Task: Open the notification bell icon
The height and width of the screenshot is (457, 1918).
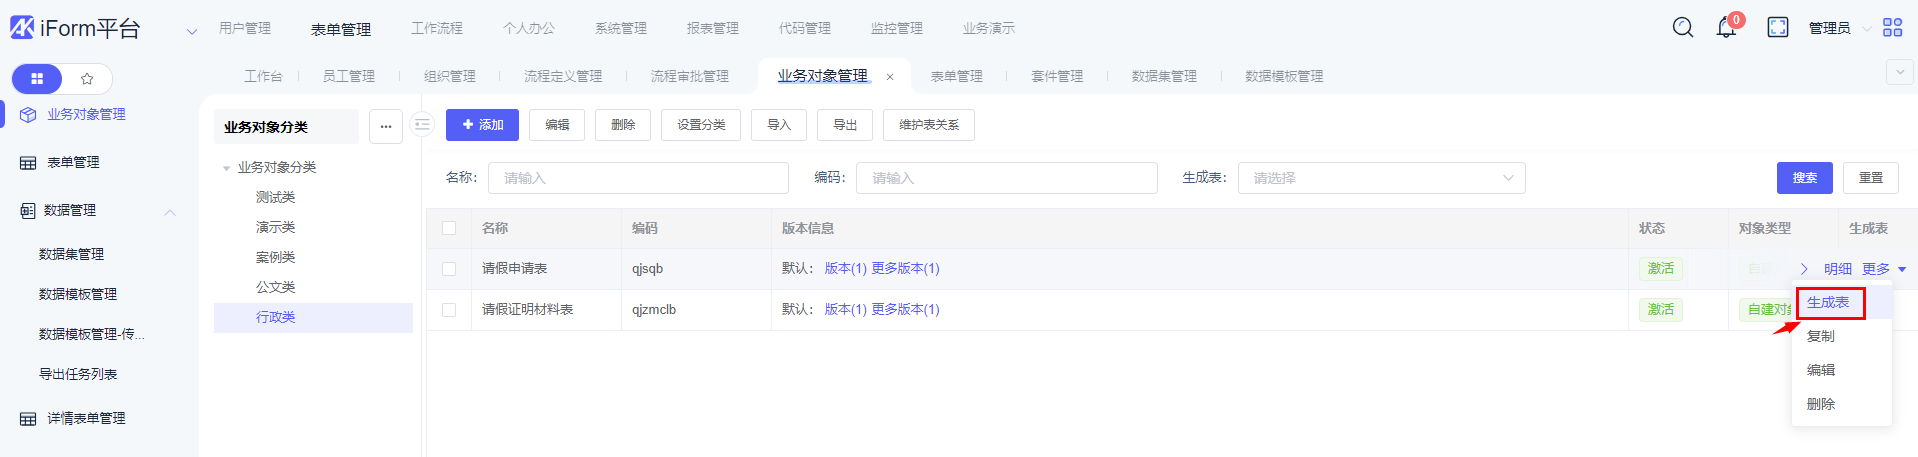Action: tap(1726, 28)
